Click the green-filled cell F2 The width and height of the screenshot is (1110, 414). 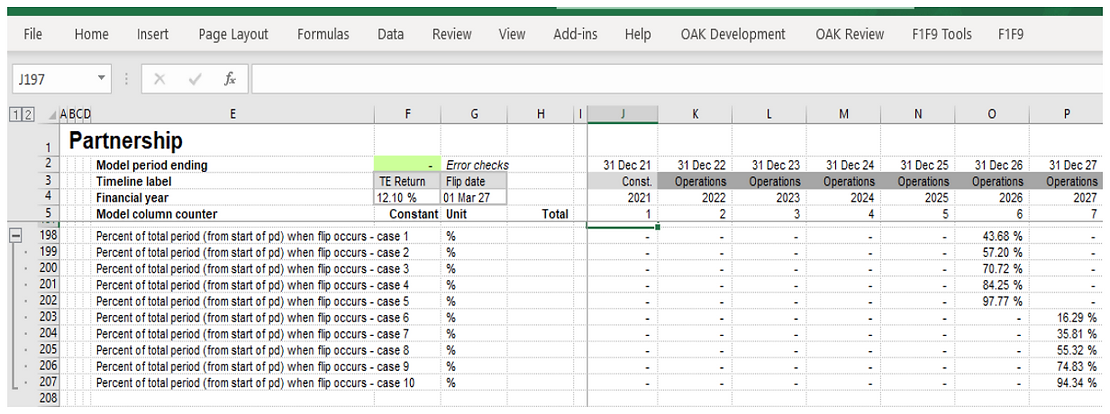[407, 165]
